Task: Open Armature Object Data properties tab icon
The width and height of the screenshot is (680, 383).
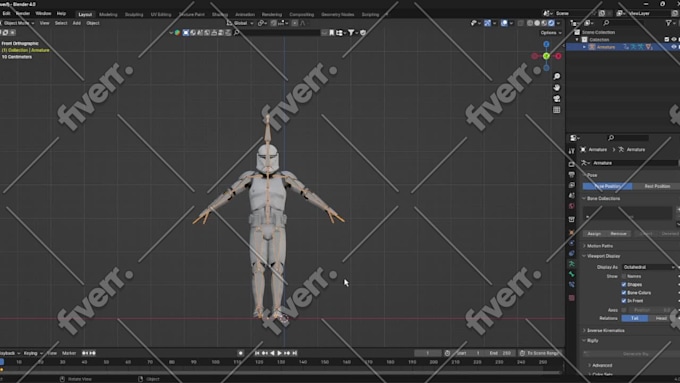Action: pyautogui.click(x=572, y=264)
